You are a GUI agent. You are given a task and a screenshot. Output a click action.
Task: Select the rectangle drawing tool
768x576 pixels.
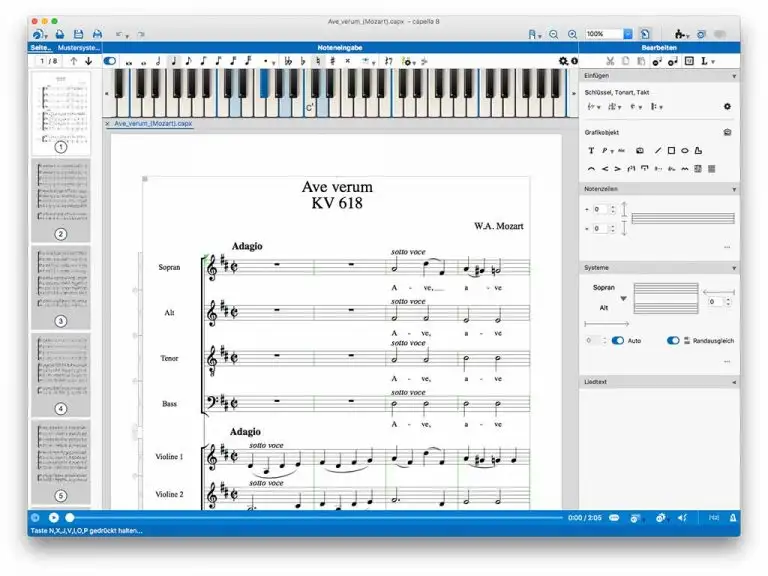[672, 150]
